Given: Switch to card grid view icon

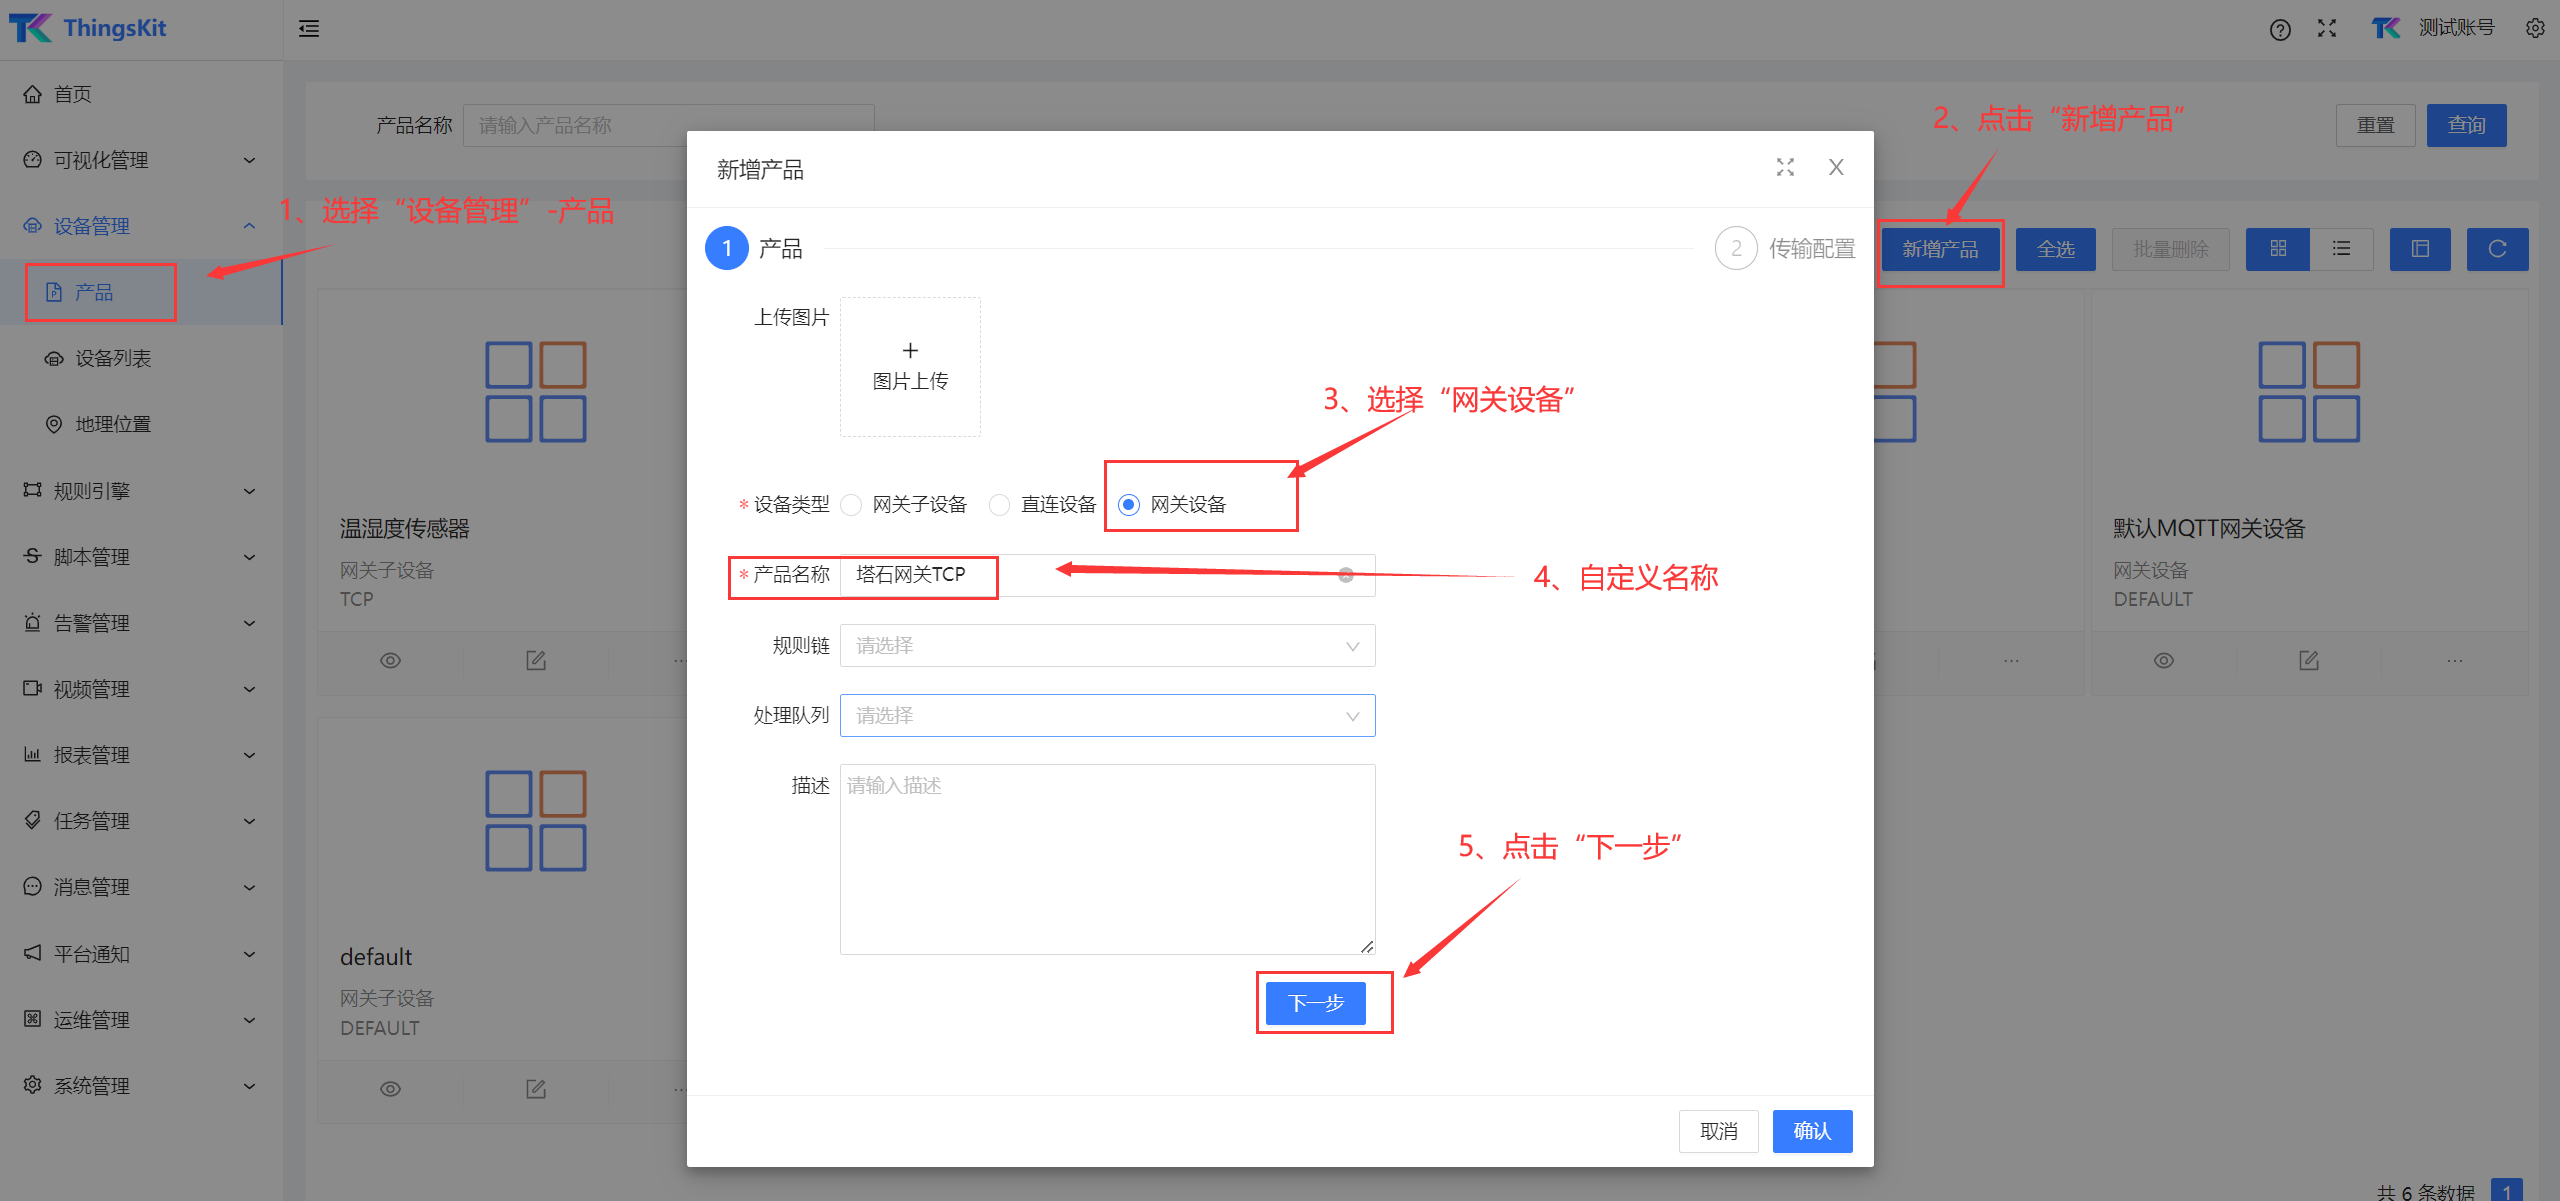Looking at the screenshot, I should (x=2278, y=249).
